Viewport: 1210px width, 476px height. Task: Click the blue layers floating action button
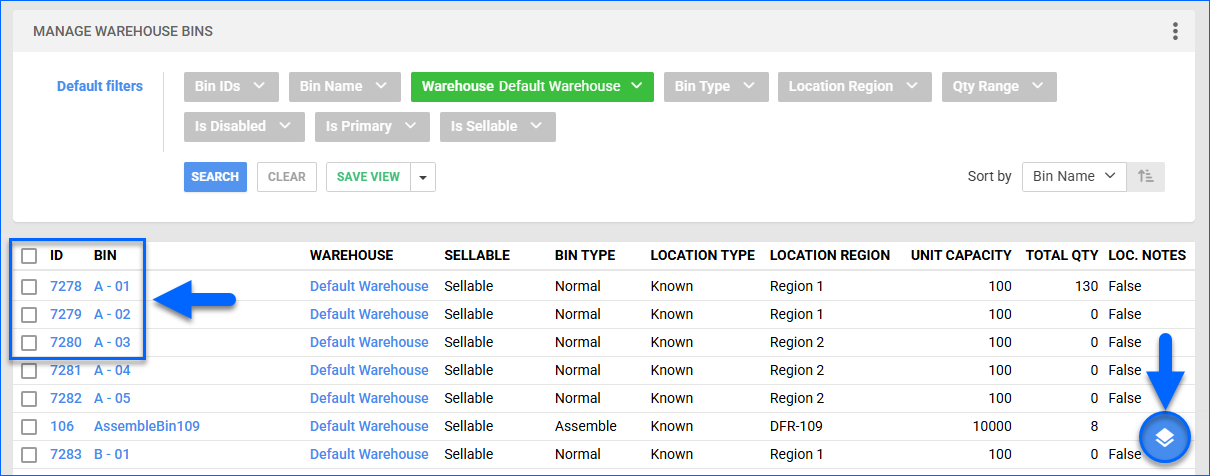tap(1164, 437)
